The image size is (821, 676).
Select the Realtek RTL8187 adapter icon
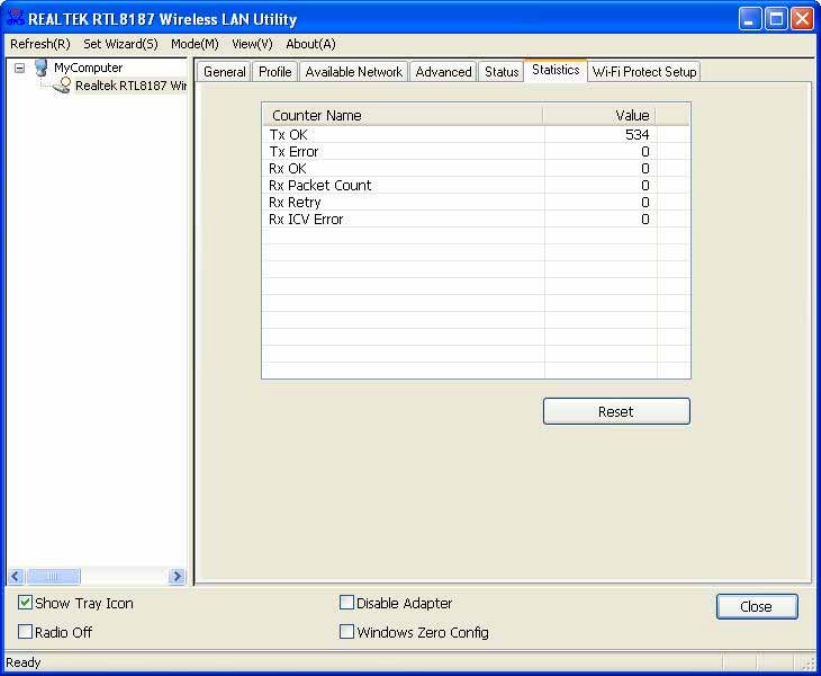[62, 85]
